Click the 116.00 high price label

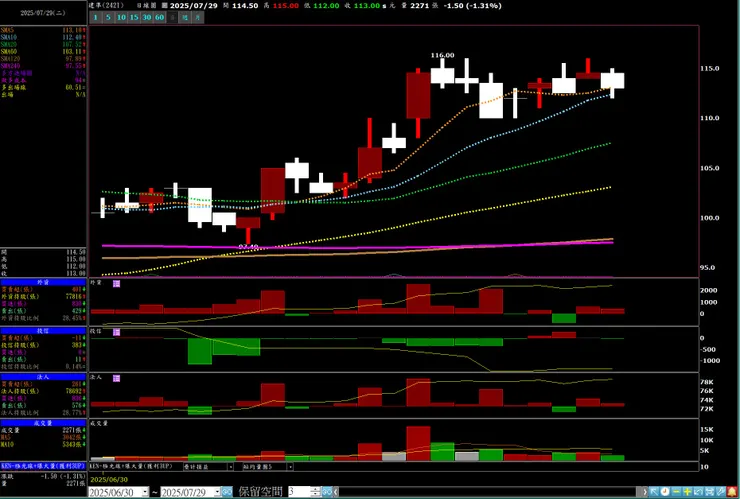click(442, 55)
